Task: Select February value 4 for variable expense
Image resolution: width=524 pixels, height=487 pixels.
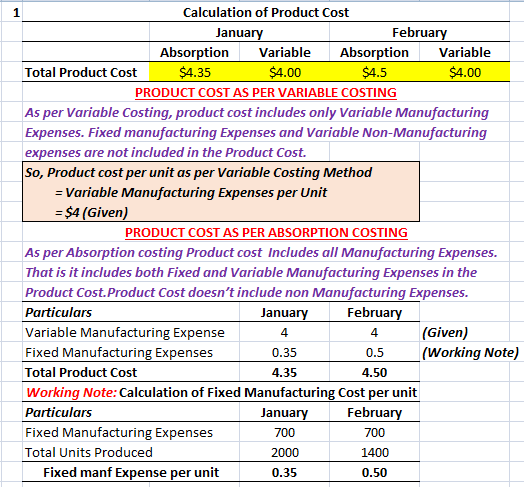Action: tap(374, 333)
